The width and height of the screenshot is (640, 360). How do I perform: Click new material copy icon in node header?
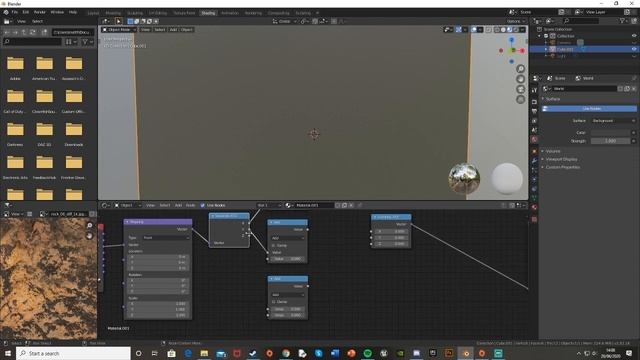pos(344,205)
